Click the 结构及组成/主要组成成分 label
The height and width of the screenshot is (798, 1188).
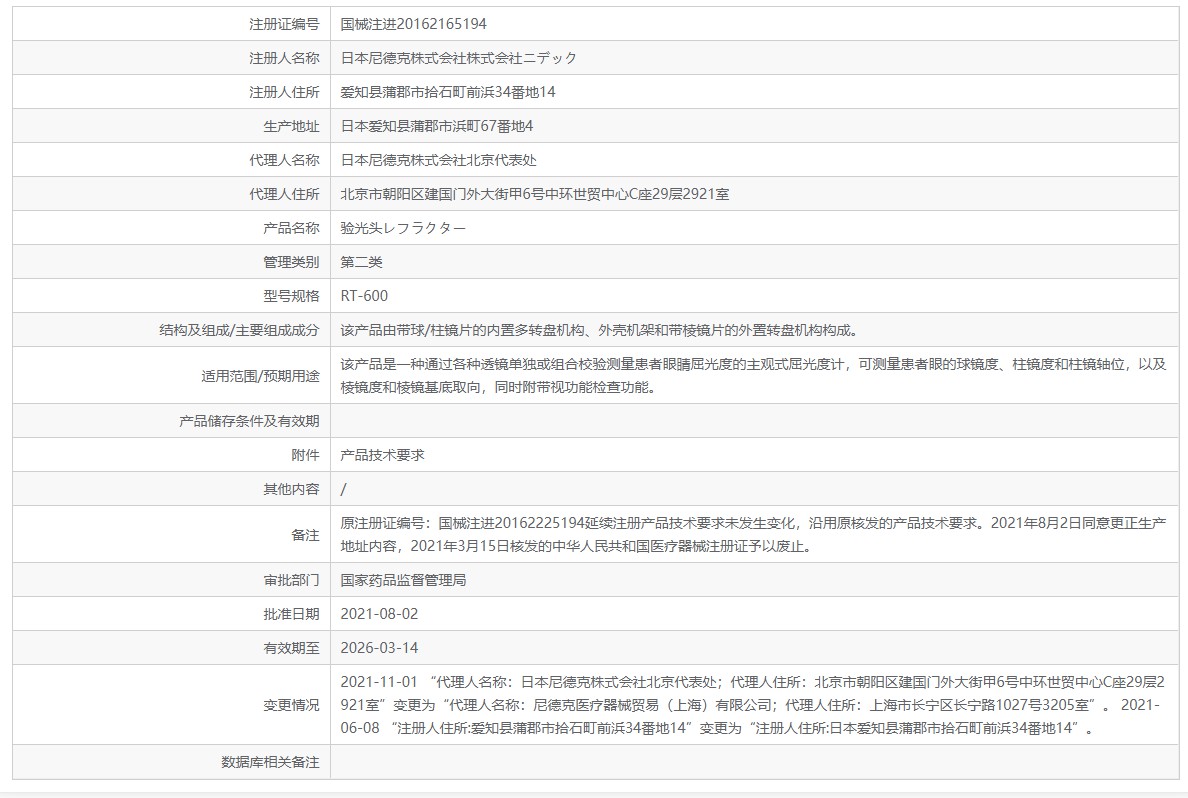coord(239,331)
